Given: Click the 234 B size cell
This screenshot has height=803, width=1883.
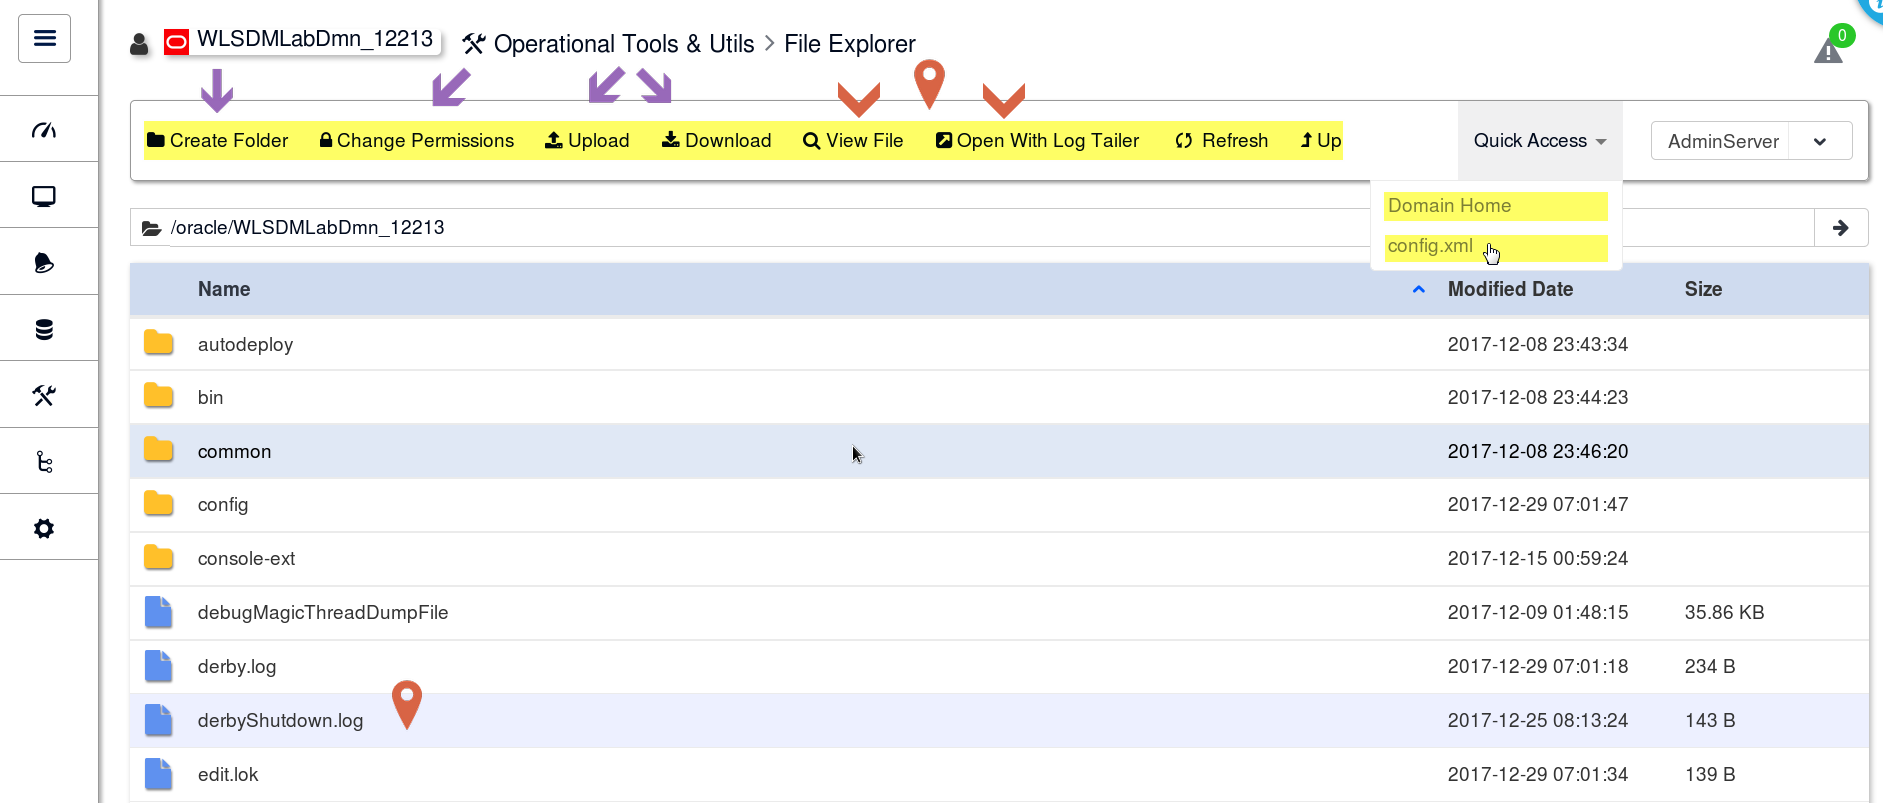Looking at the screenshot, I should coord(1709,667).
